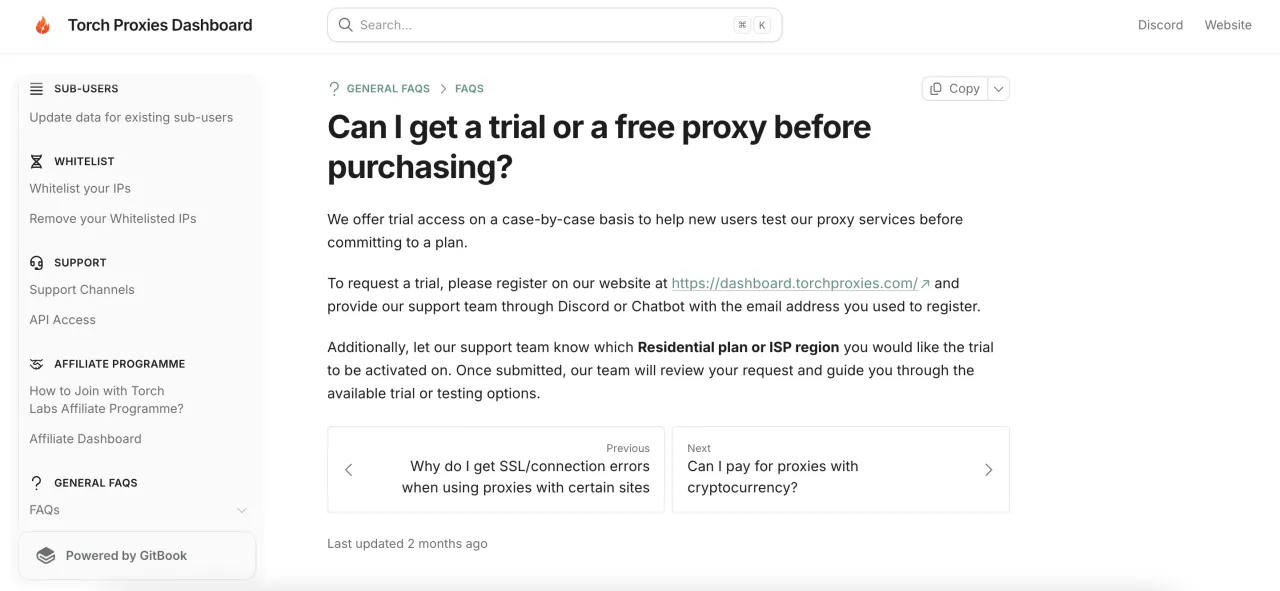
Task: Copy the page with Copy button
Action: [x=955, y=89]
